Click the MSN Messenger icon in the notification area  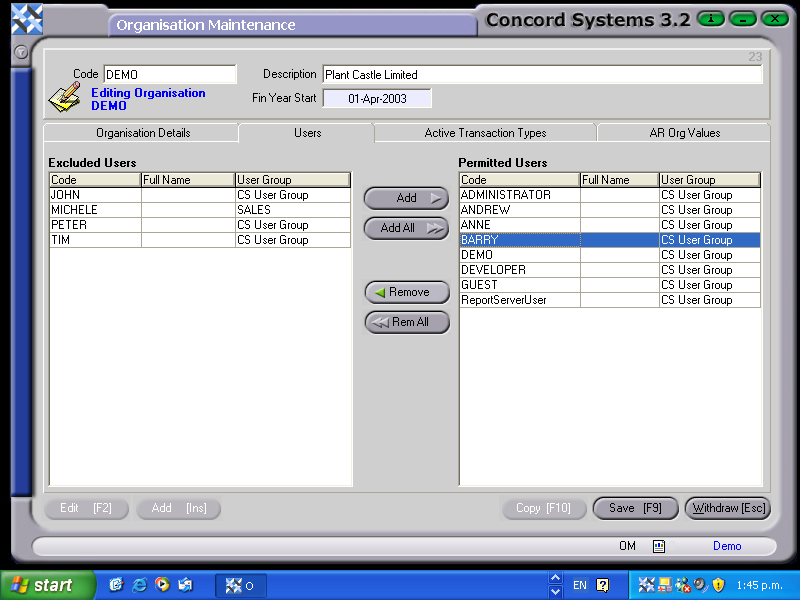click(x=680, y=584)
